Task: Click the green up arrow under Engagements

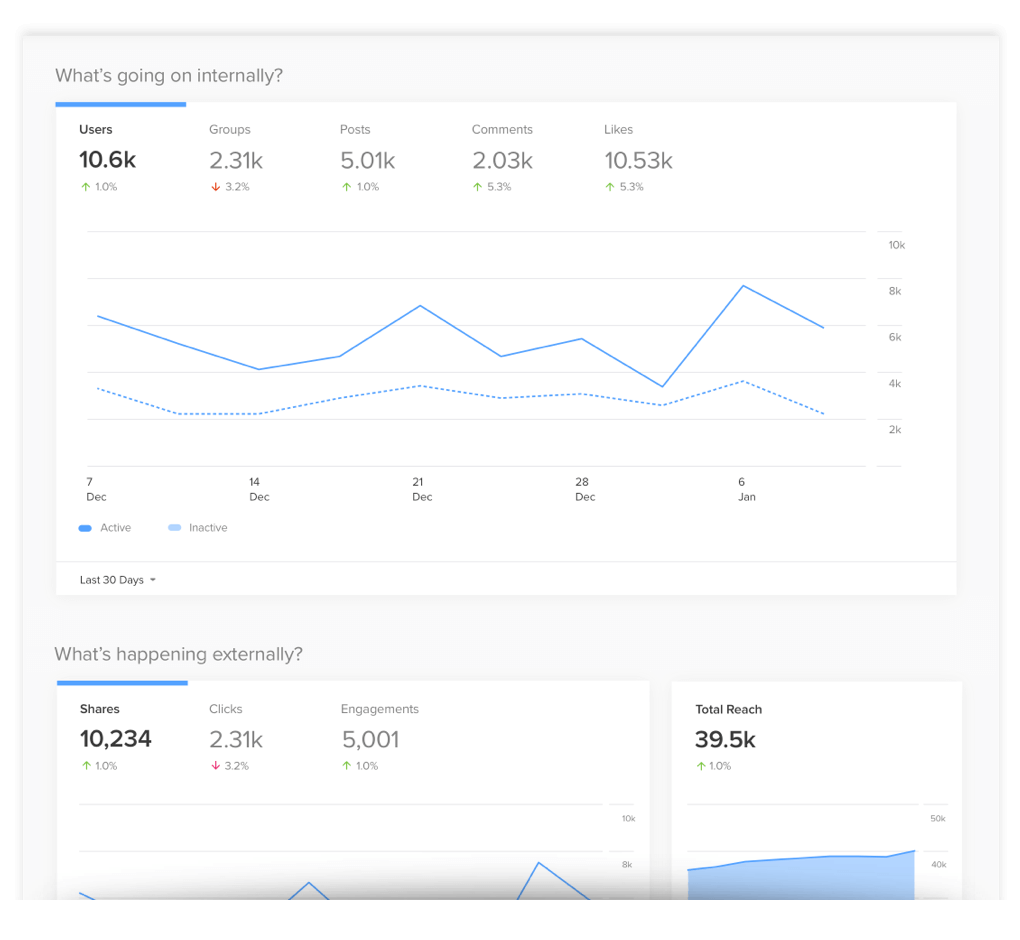Action: [x=347, y=766]
